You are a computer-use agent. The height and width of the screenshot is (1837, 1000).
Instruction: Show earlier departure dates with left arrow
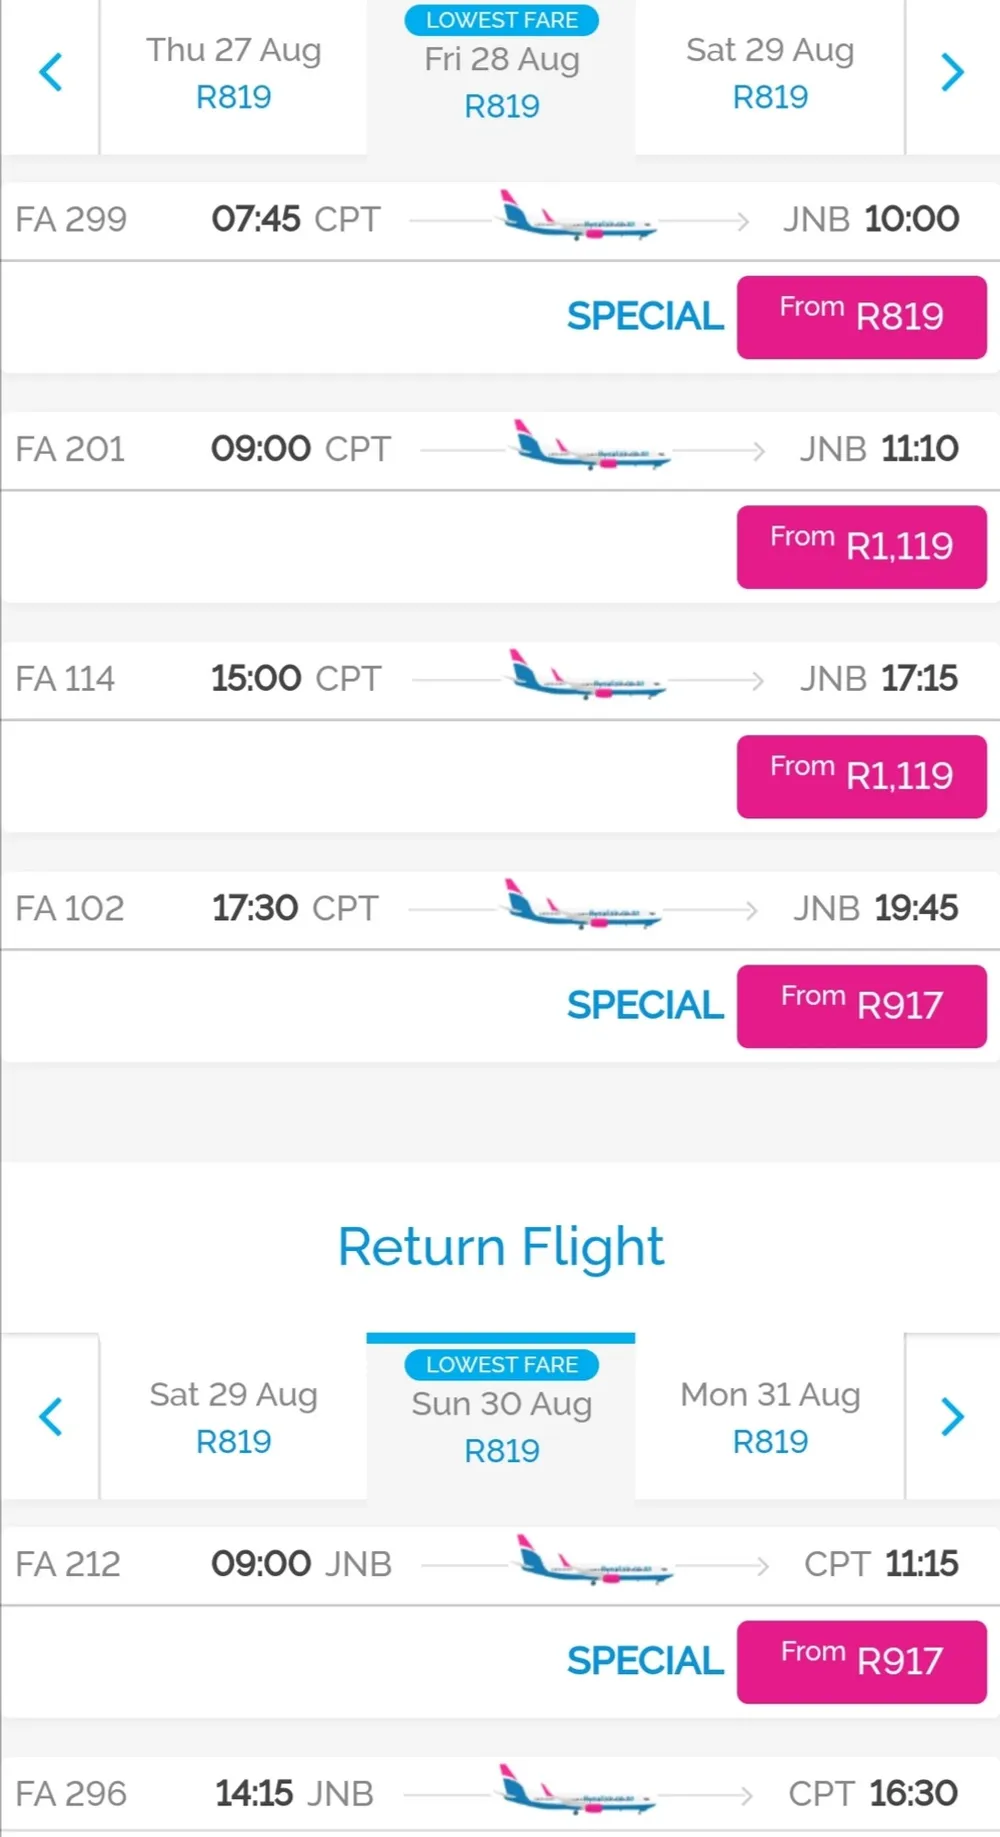pos(50,72)
